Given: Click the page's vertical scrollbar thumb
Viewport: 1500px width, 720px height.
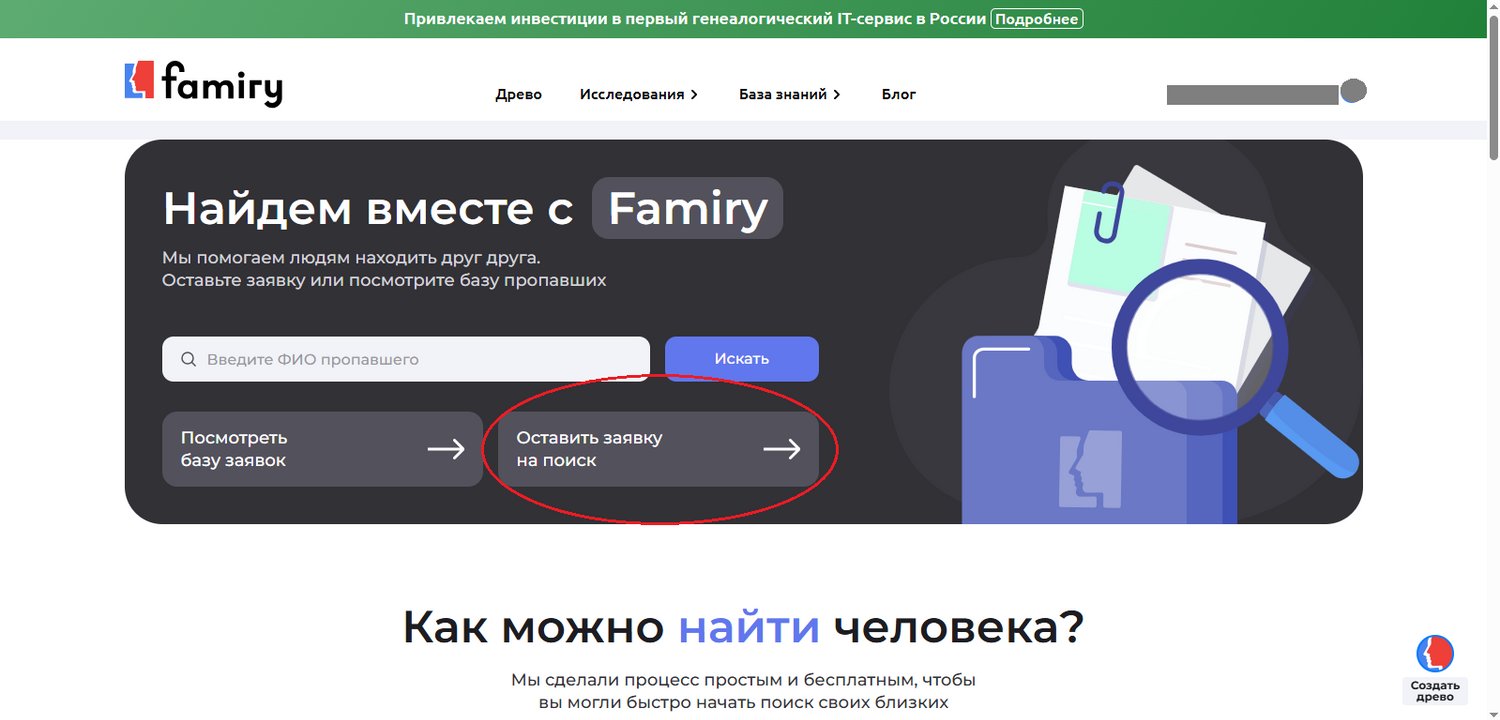Looking at the screenshot, I should click(1493, 90).
